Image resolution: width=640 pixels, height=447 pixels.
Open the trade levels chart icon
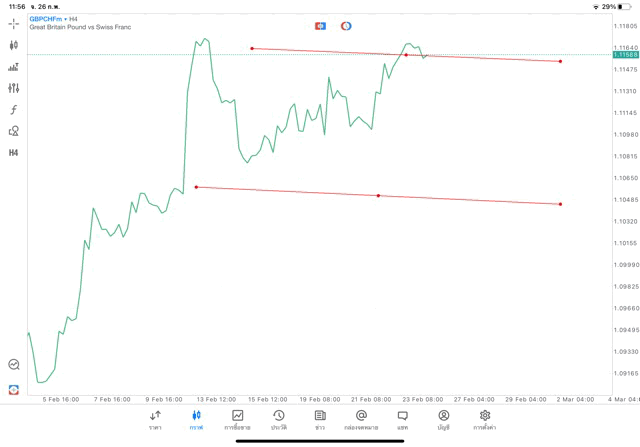pos(14,67)
